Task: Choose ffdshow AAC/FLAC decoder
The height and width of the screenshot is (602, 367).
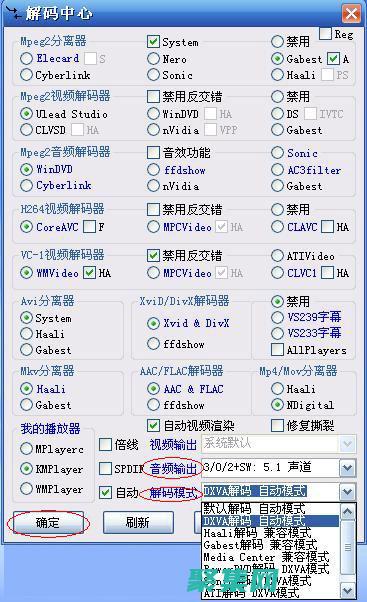Action: point(153,405)
